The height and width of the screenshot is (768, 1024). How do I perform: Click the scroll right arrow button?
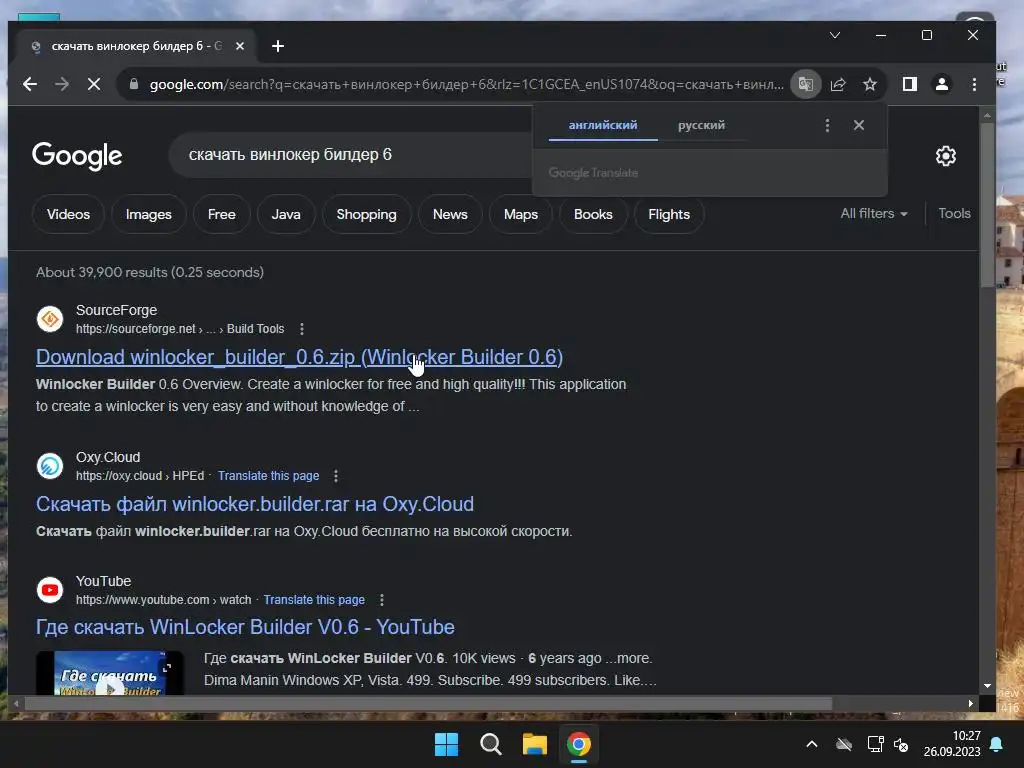970,703
